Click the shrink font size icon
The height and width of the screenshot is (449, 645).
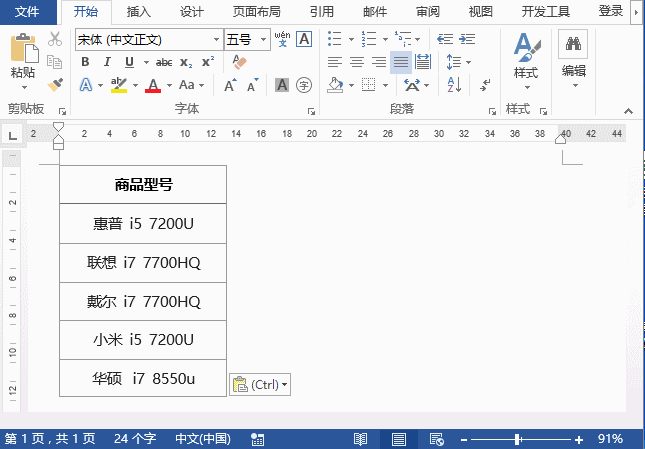(253, 85)
